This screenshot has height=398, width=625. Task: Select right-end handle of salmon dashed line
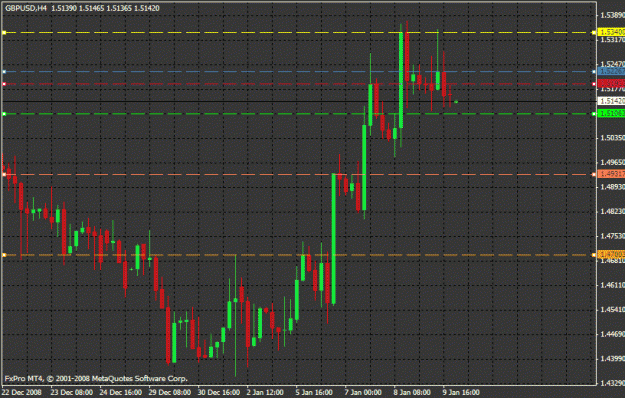[x=594, y=174]
